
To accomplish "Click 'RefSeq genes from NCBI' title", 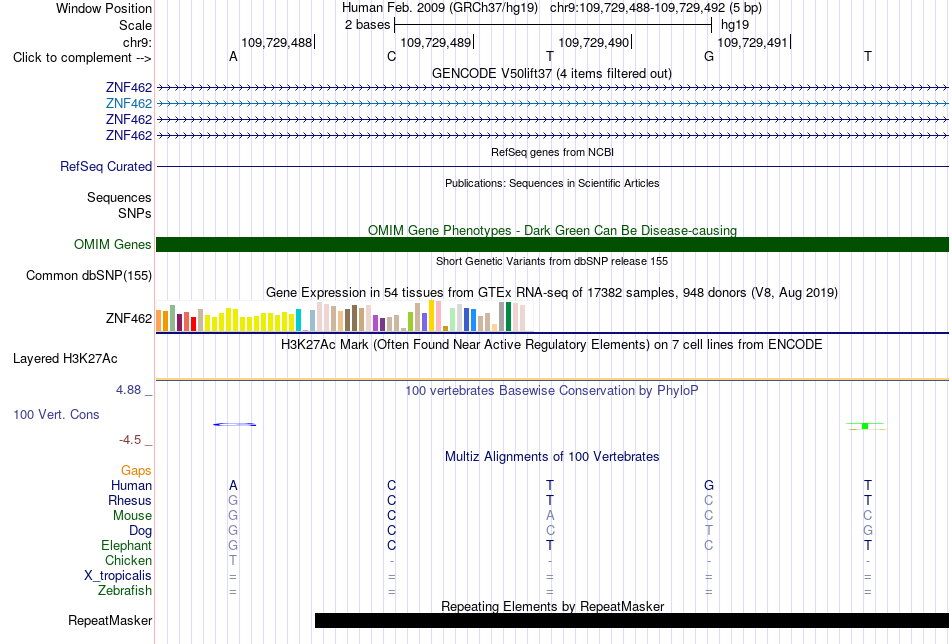I will click(x=552, y=152).
